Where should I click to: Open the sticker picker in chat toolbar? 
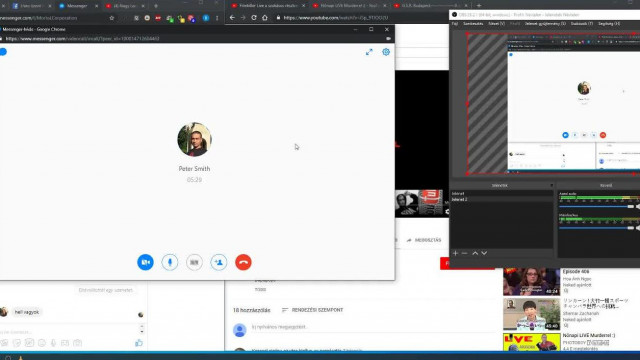(x=17, y=343)
